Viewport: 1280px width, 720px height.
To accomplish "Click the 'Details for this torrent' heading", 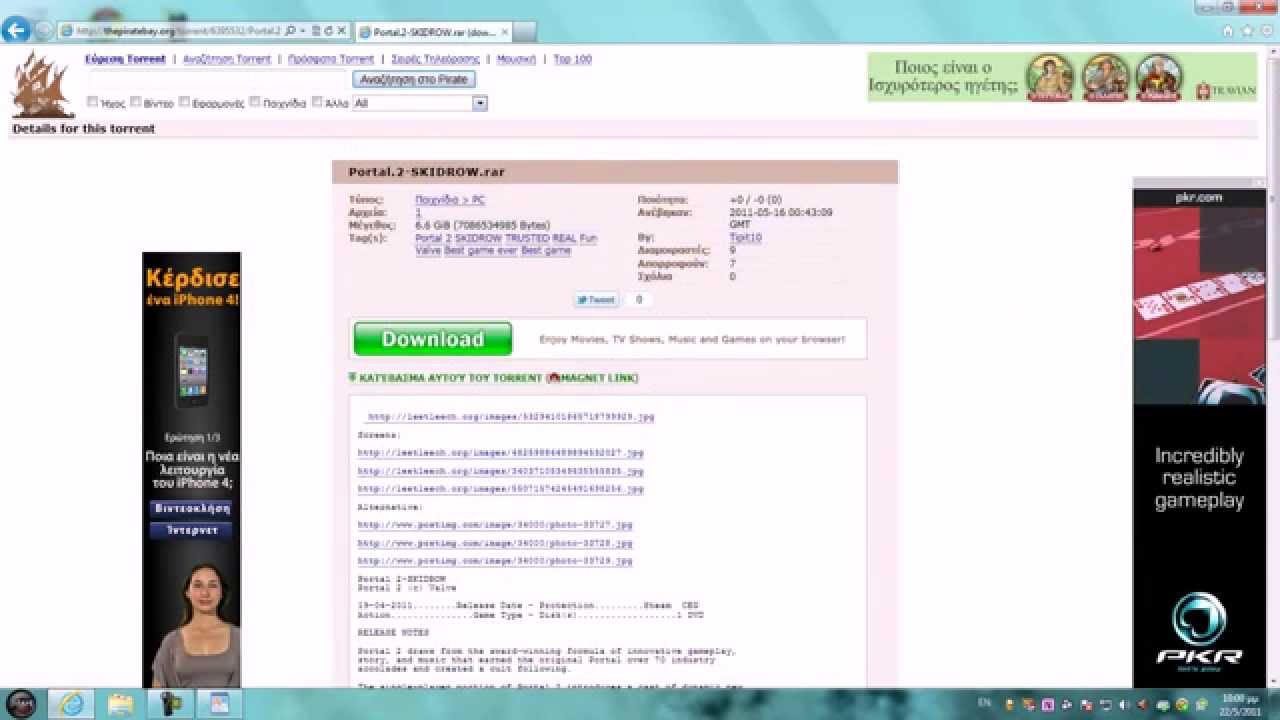I will [84, 129].
